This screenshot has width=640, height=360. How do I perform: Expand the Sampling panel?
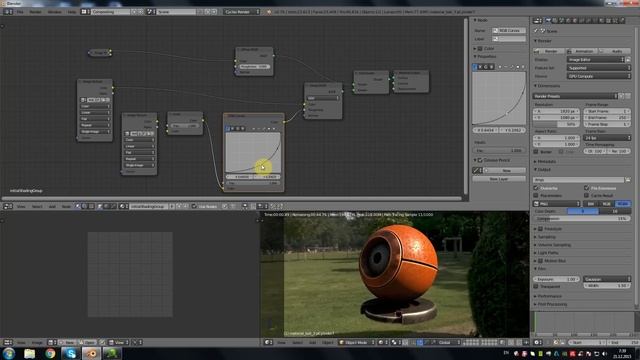(547, 237)
